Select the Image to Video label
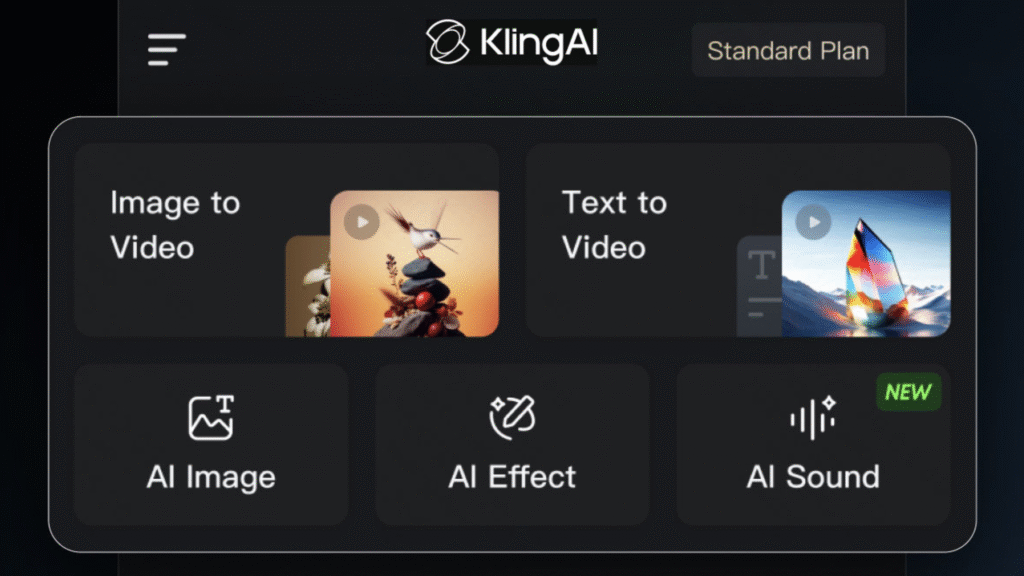Viewport: 1024px width, 576px height. 175,225
